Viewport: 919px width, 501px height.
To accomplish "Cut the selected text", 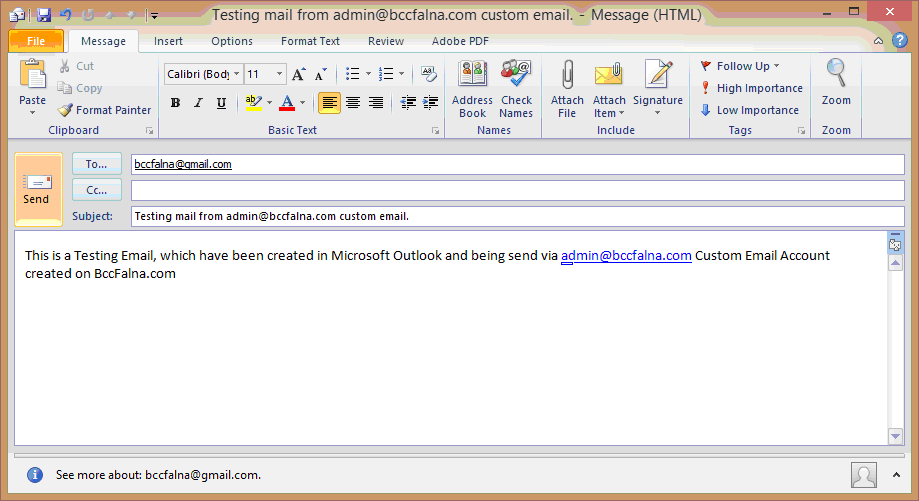I will (76, 66).
